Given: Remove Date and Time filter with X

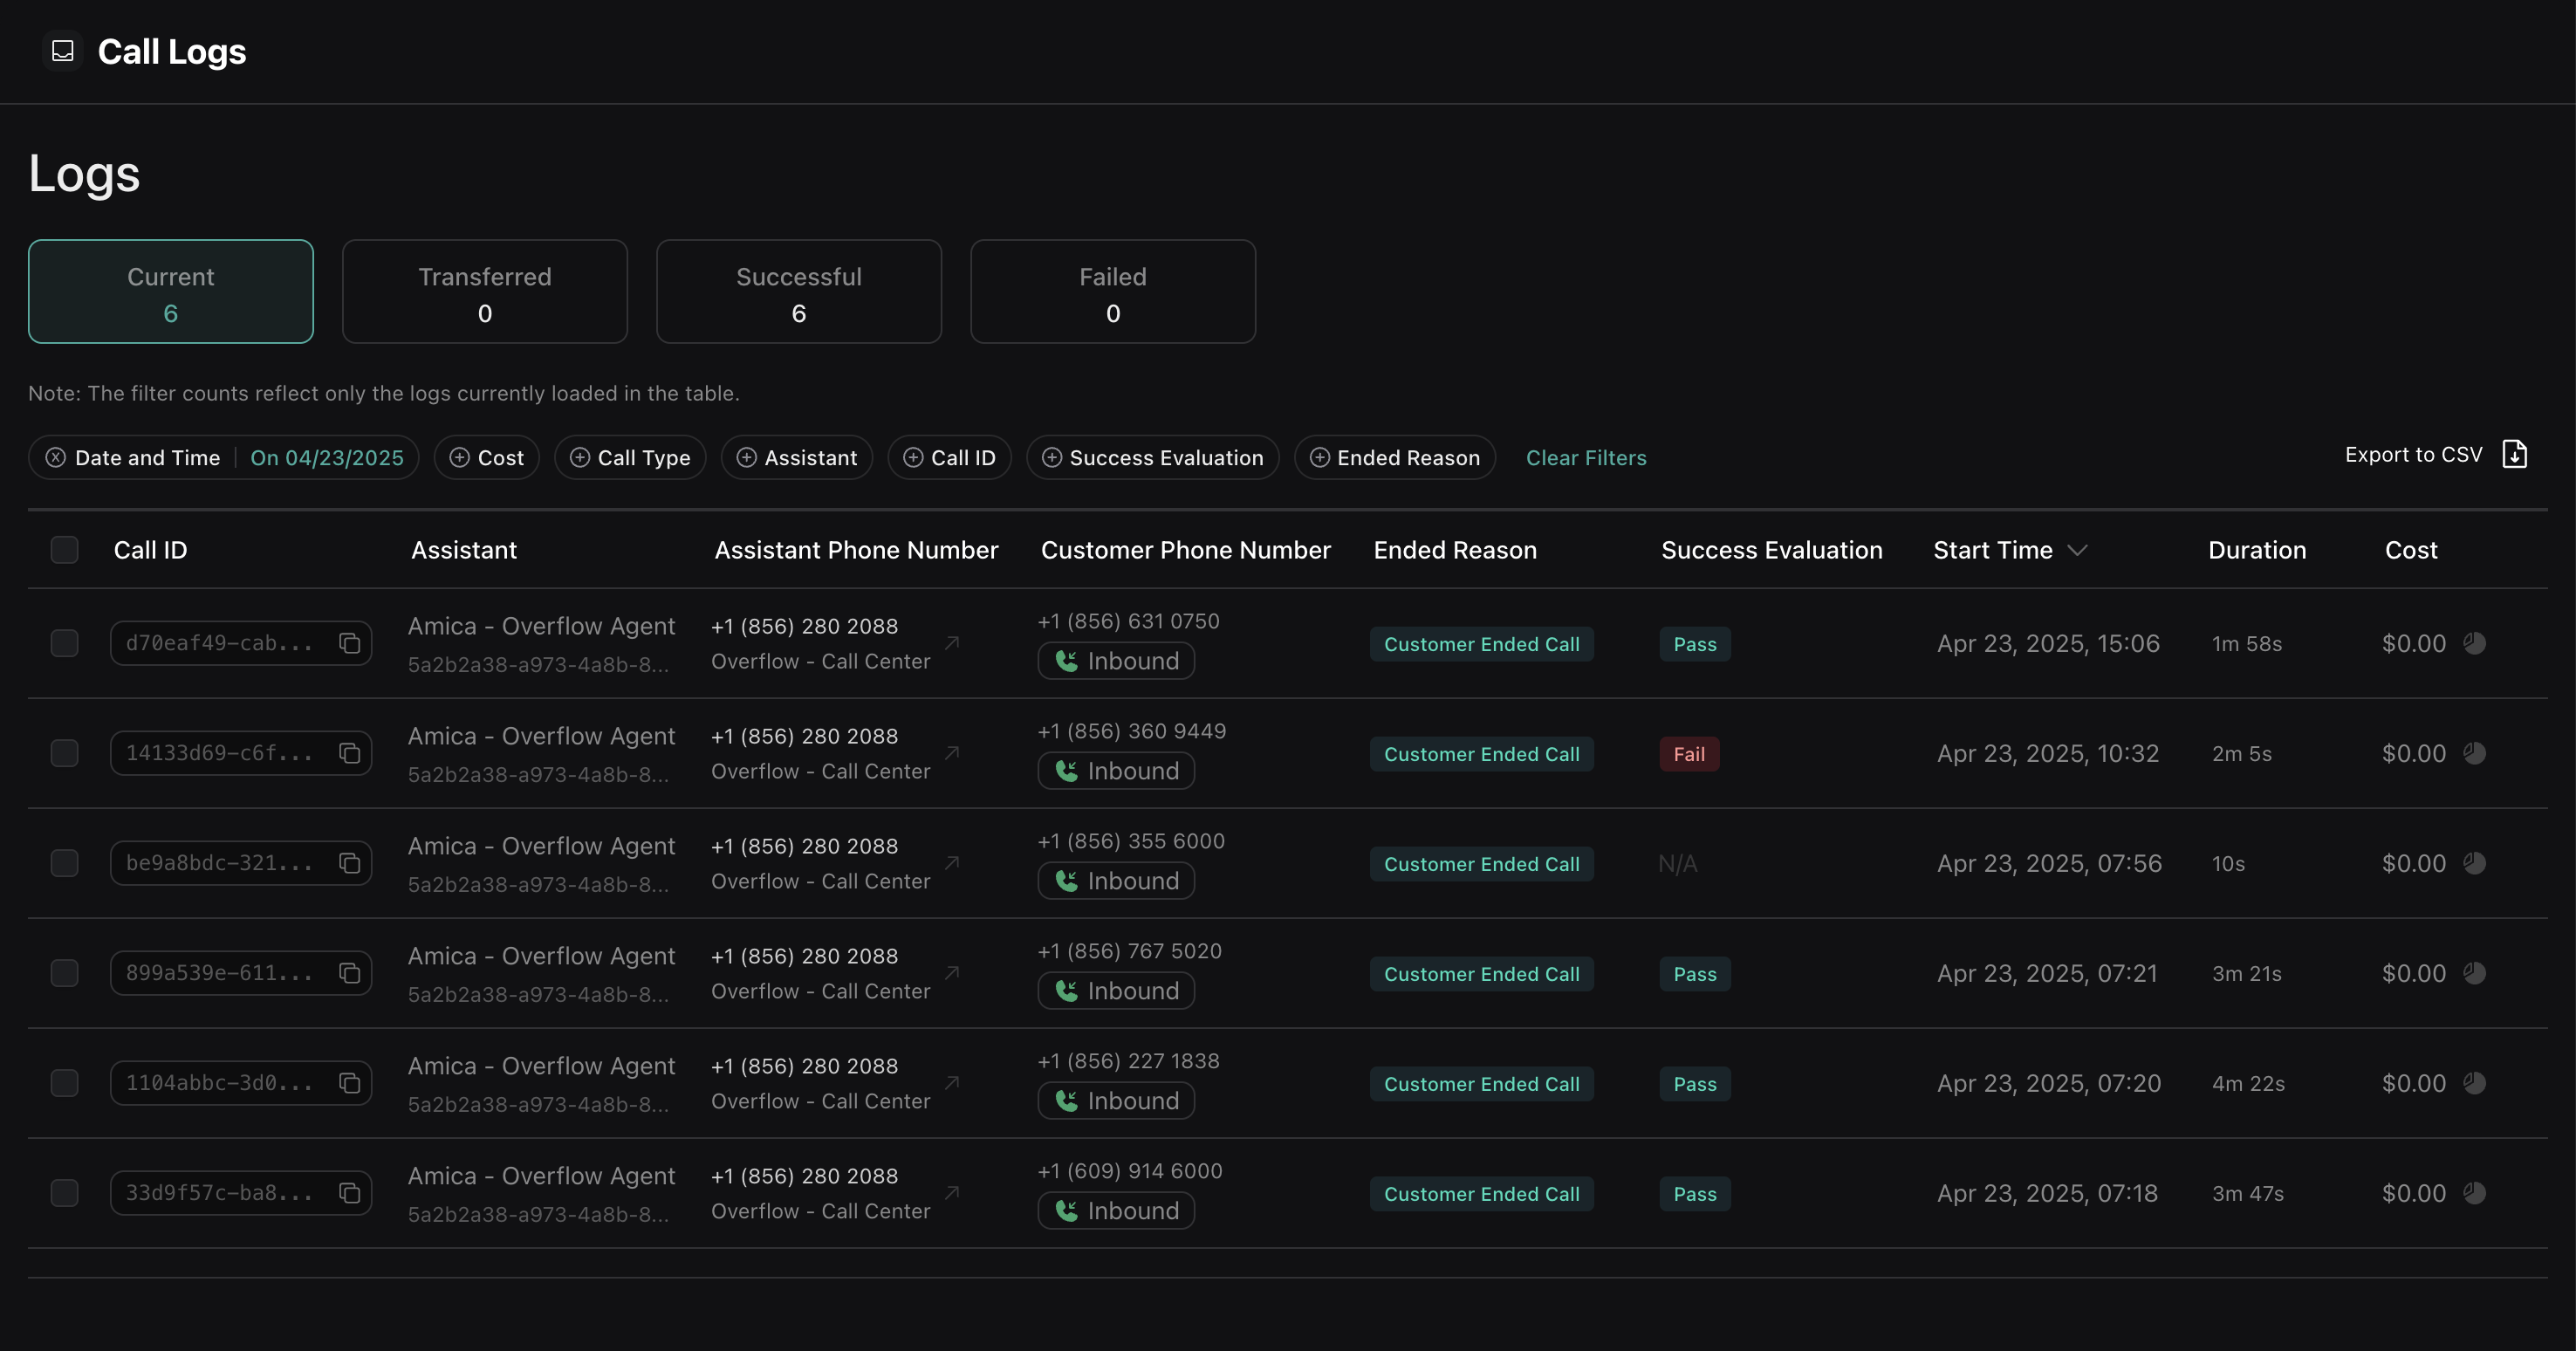Looking at the screenshot, I should coord(56,458).
